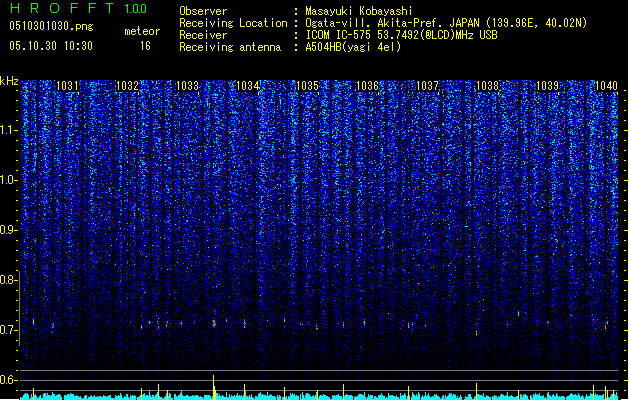Click the 0.9 frequency axis label
This screenshot has width=629, height=400.
(8, 230)
